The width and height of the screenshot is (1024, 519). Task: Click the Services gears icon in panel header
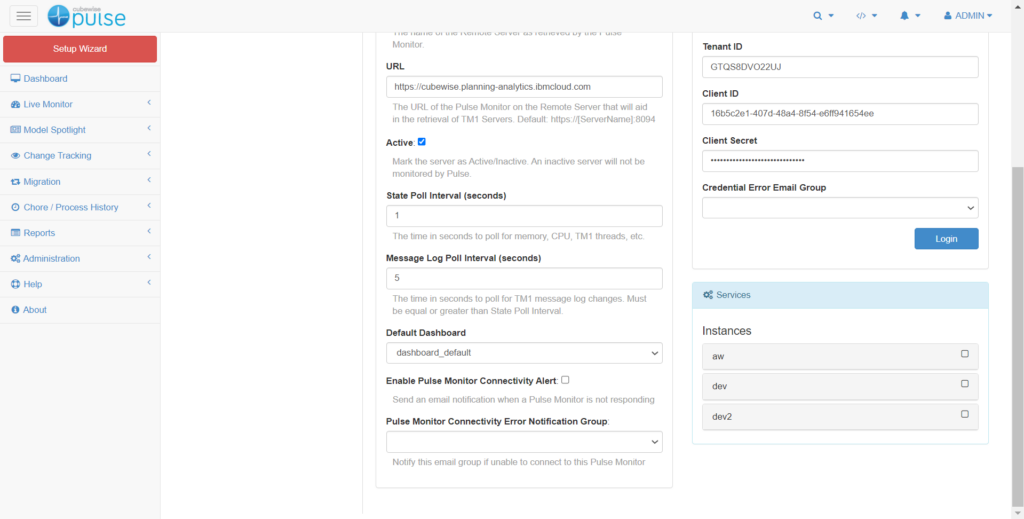(x=708, y=295)
